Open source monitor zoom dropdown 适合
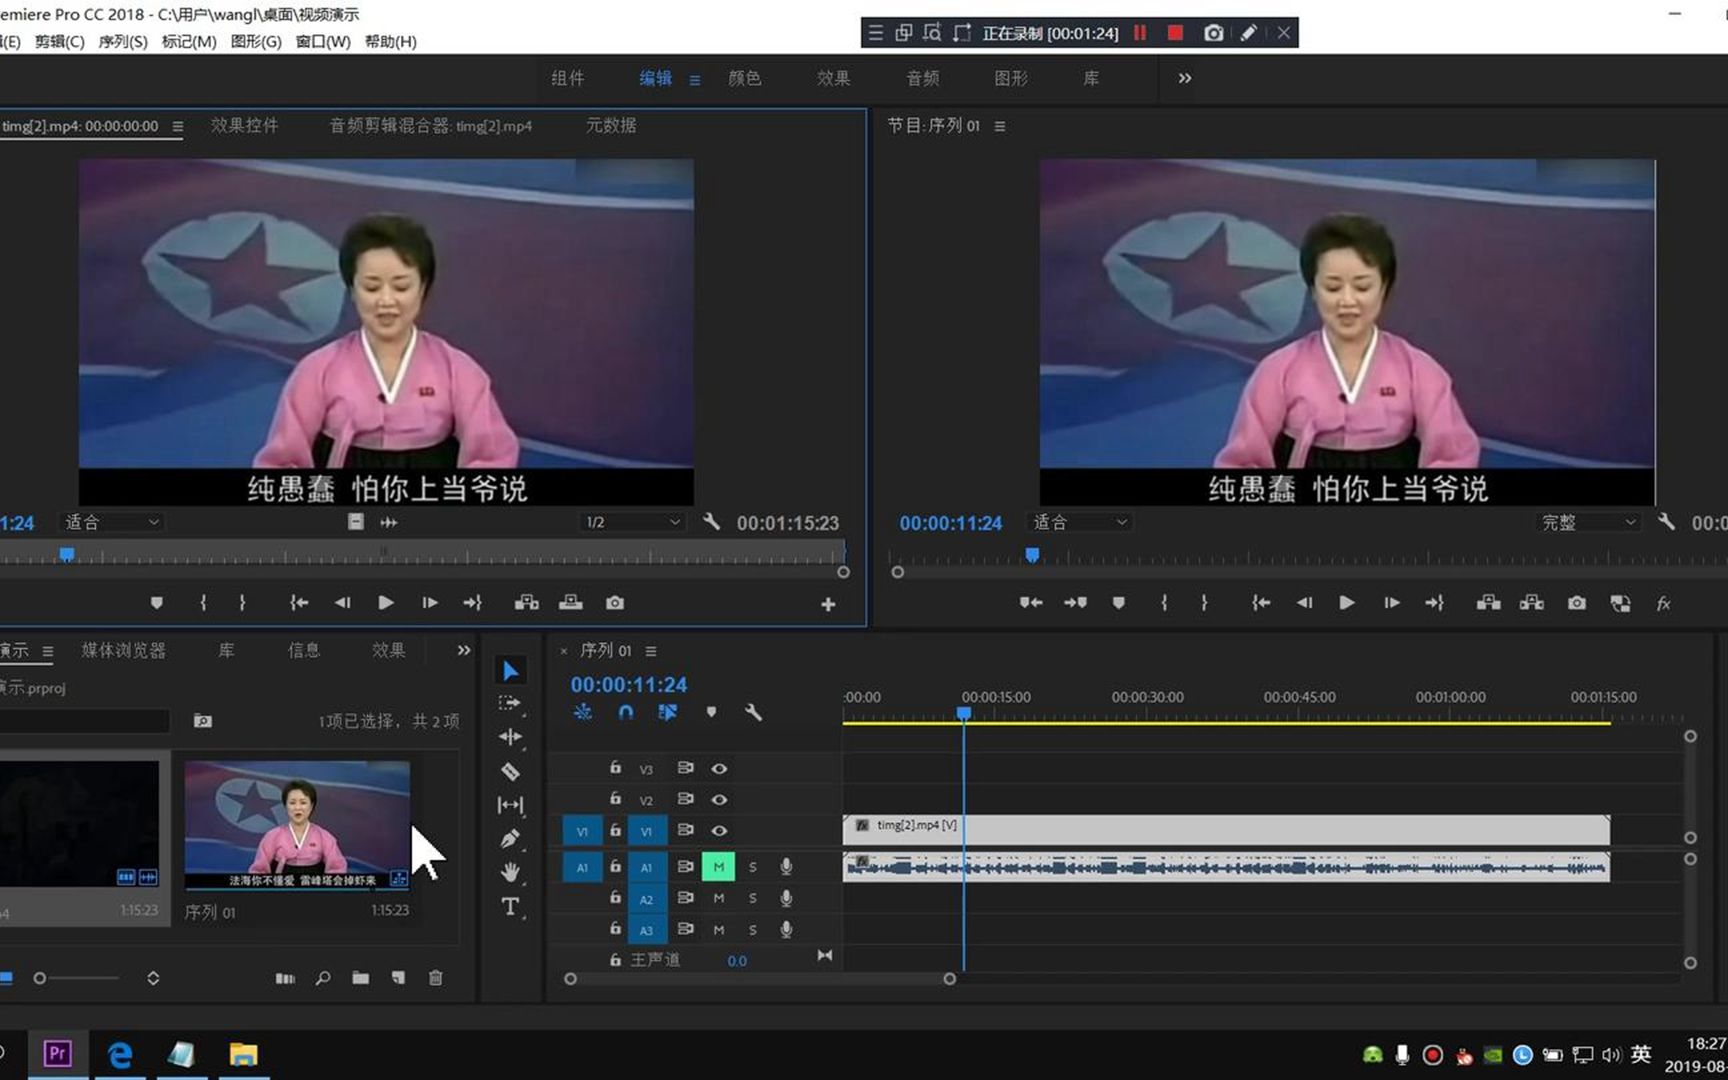This screenshot has width=1728, height=1080. tap(111, 522)
